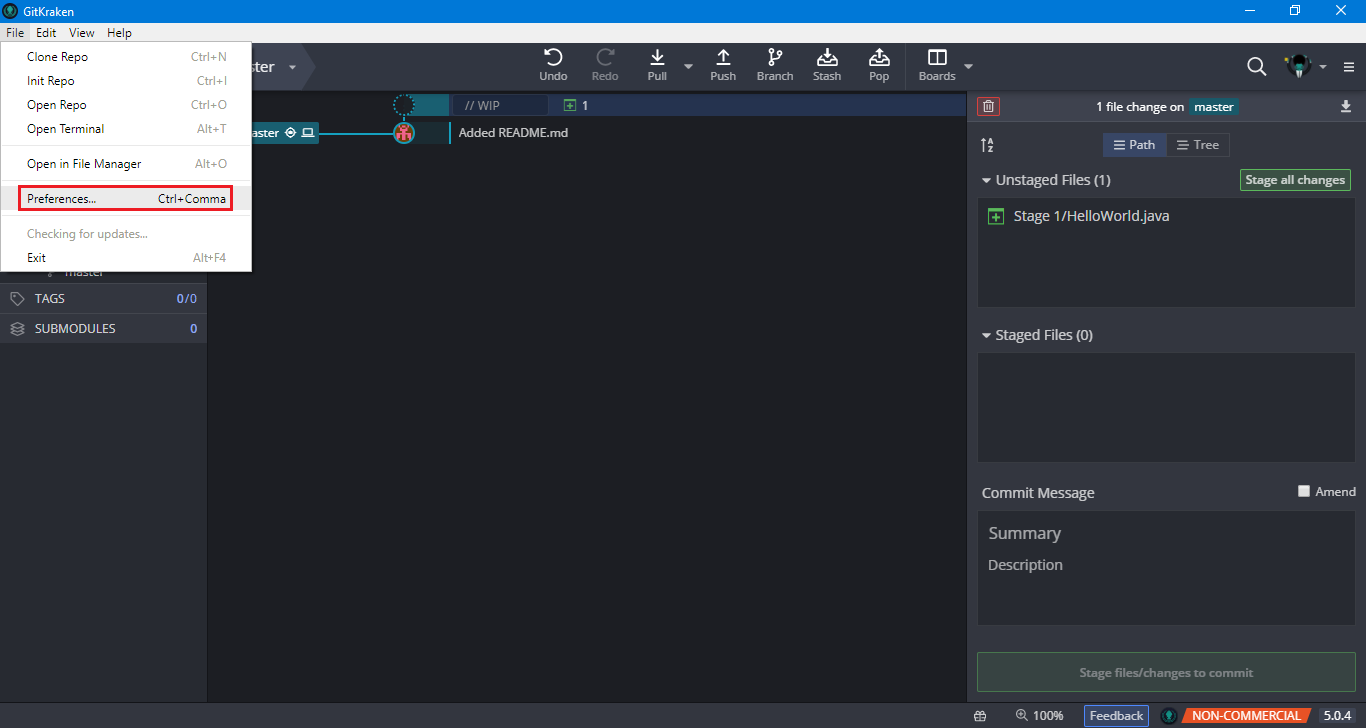Click the Stash toolbar icon
Screen dimensions: 1366x728
[827, 58]
